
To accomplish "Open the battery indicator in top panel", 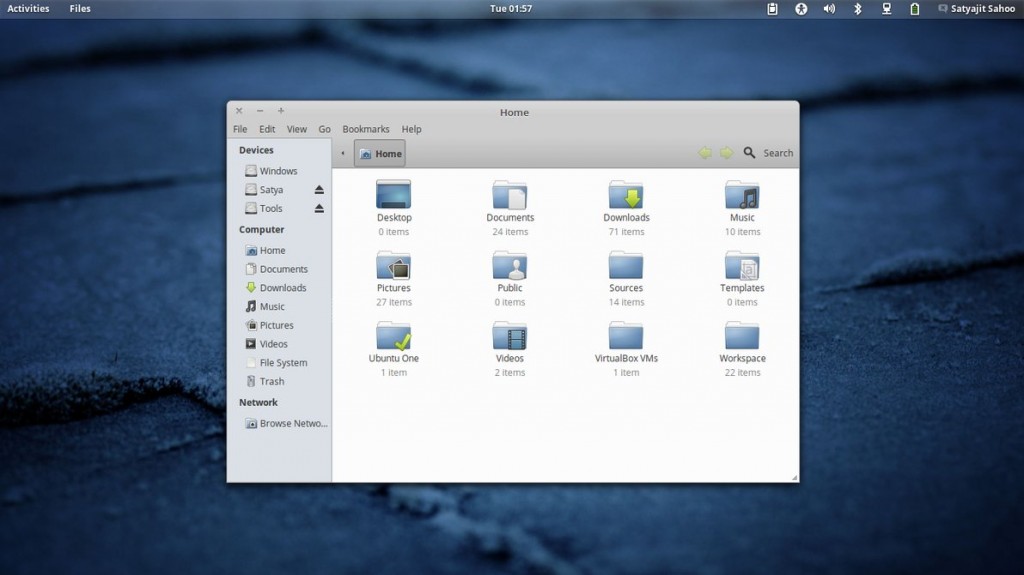I will pyautogui.click(x=915, y=8).
